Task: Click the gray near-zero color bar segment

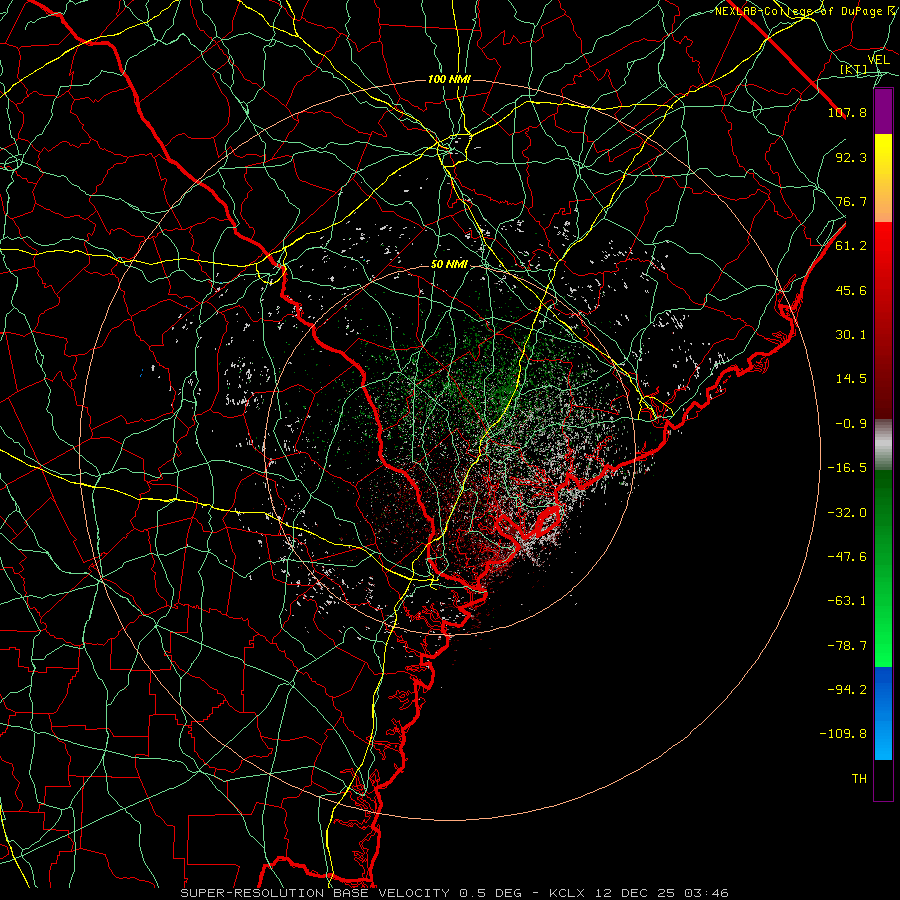Action: (883, 445)
